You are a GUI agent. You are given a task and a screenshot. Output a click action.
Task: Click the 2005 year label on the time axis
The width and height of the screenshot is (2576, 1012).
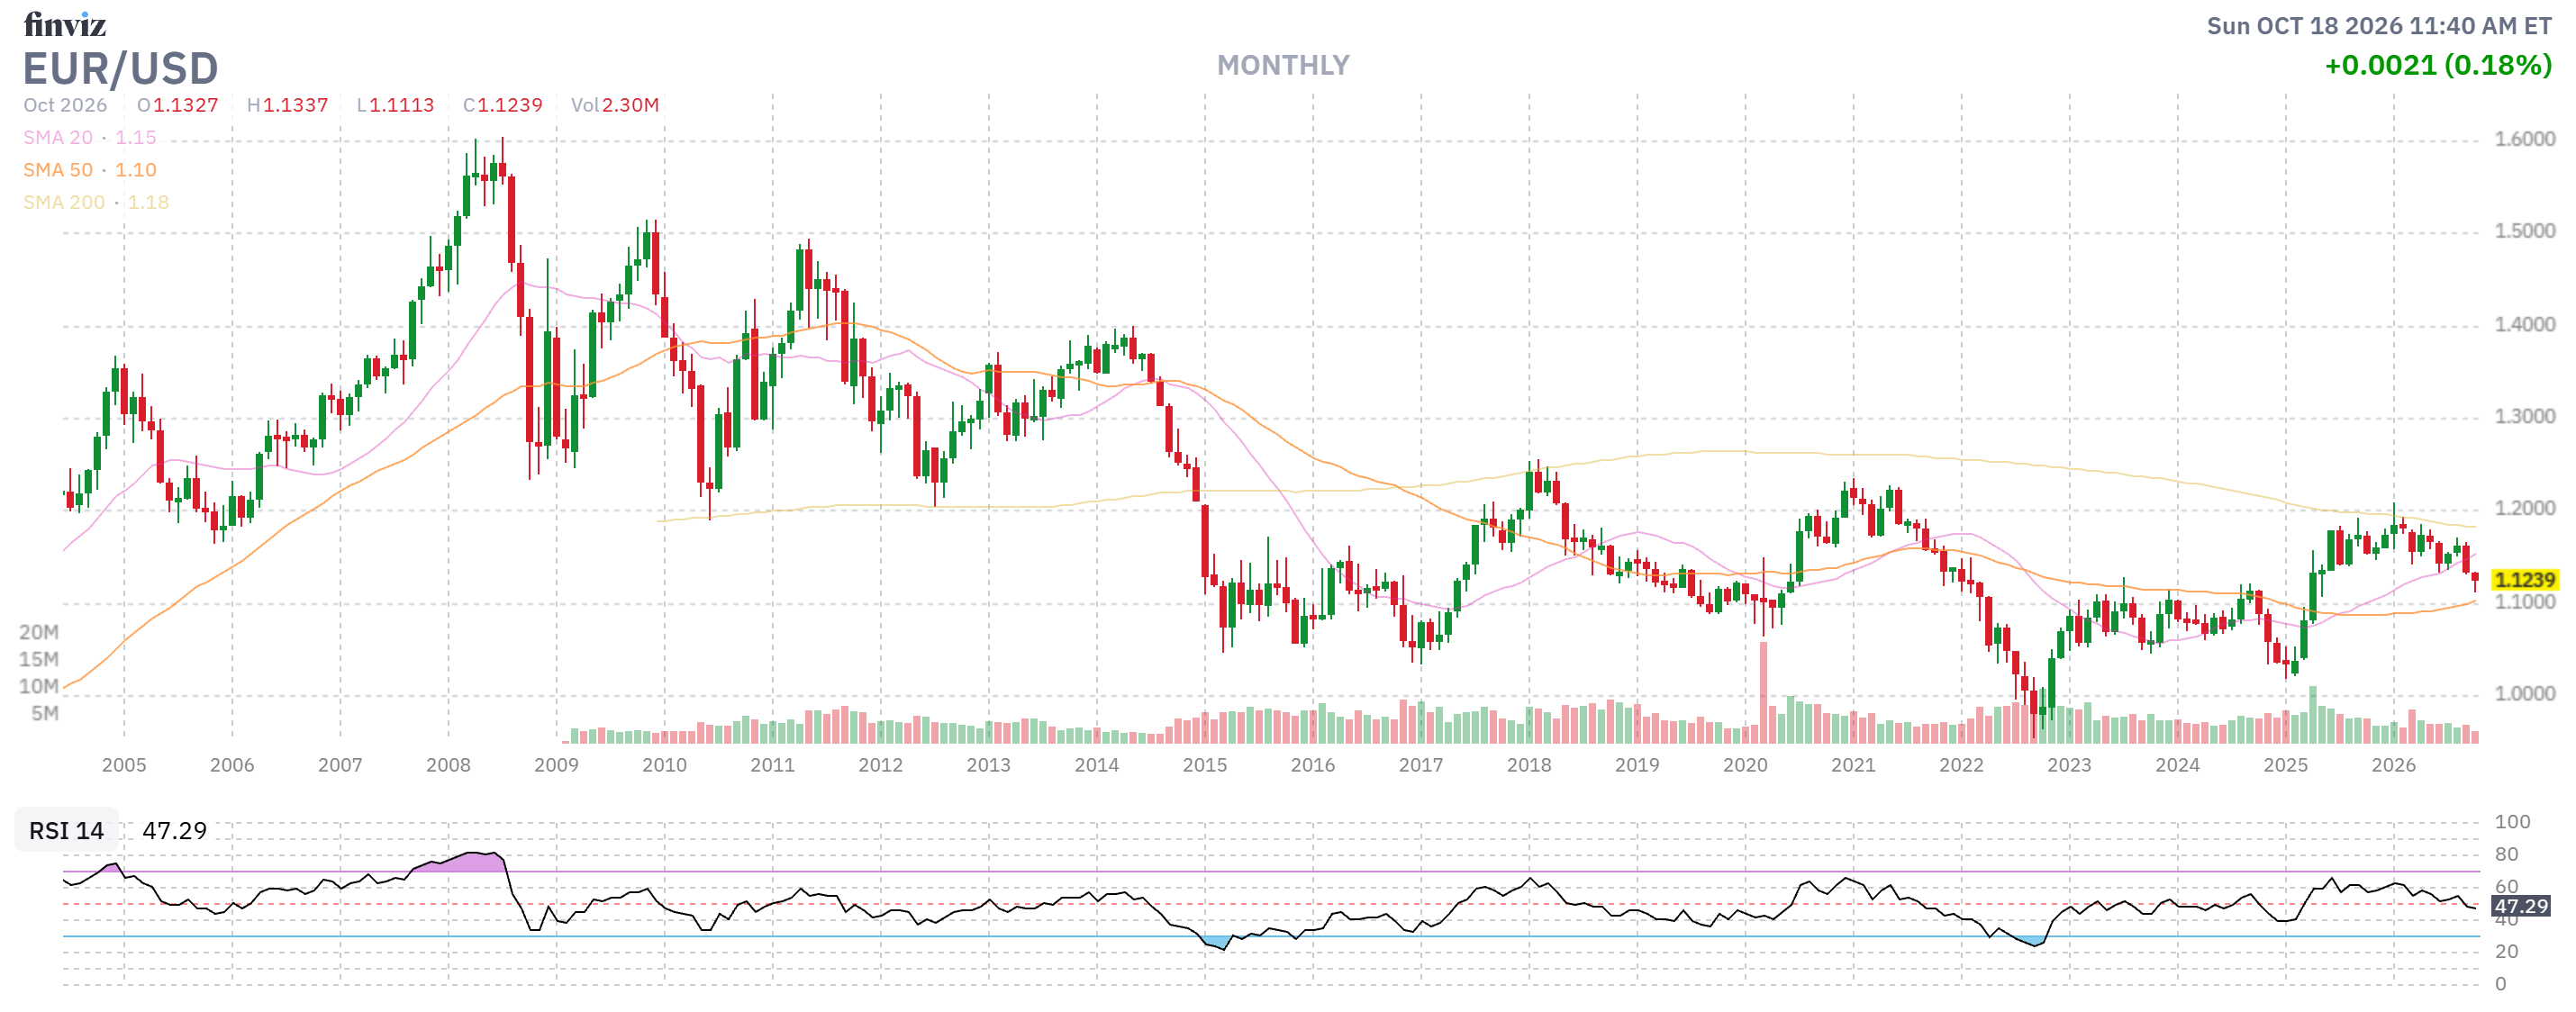point(124,765)
